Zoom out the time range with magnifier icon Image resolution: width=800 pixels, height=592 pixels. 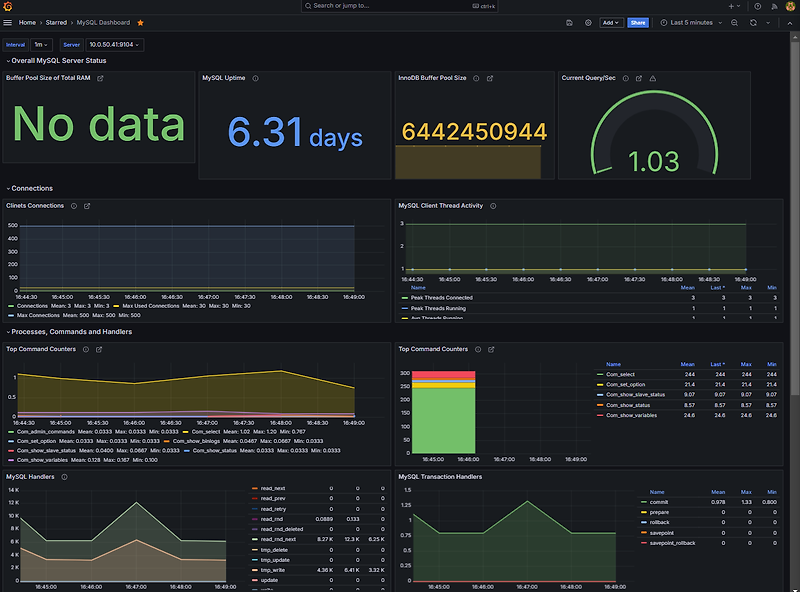734,22
